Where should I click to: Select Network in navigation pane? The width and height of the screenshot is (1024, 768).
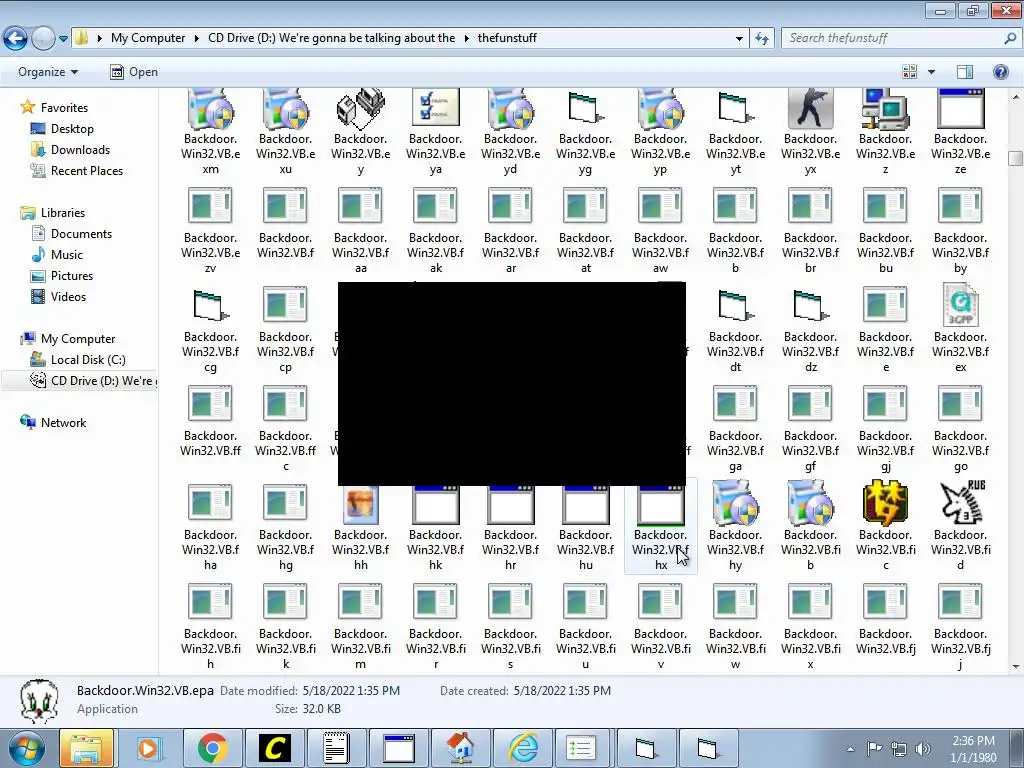[63, 423]
